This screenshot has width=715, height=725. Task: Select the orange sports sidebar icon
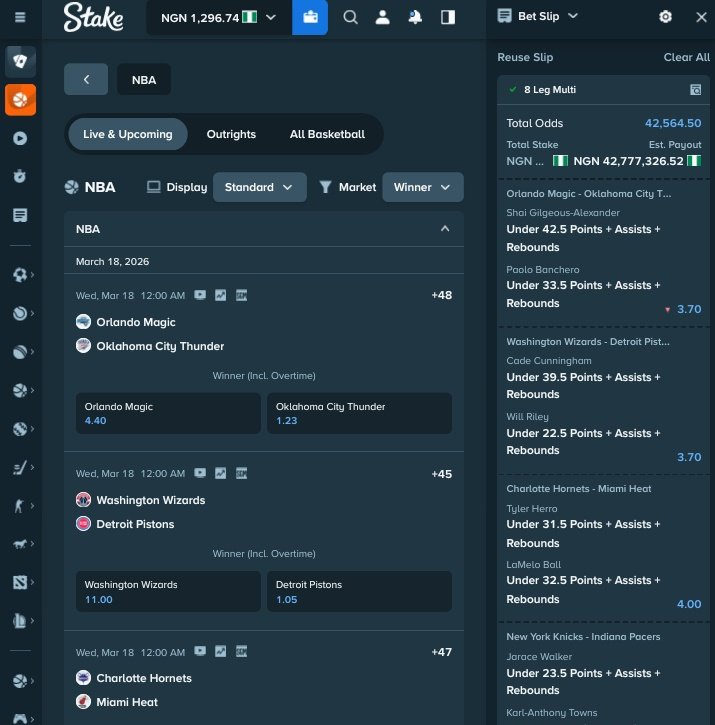[20, 99]
